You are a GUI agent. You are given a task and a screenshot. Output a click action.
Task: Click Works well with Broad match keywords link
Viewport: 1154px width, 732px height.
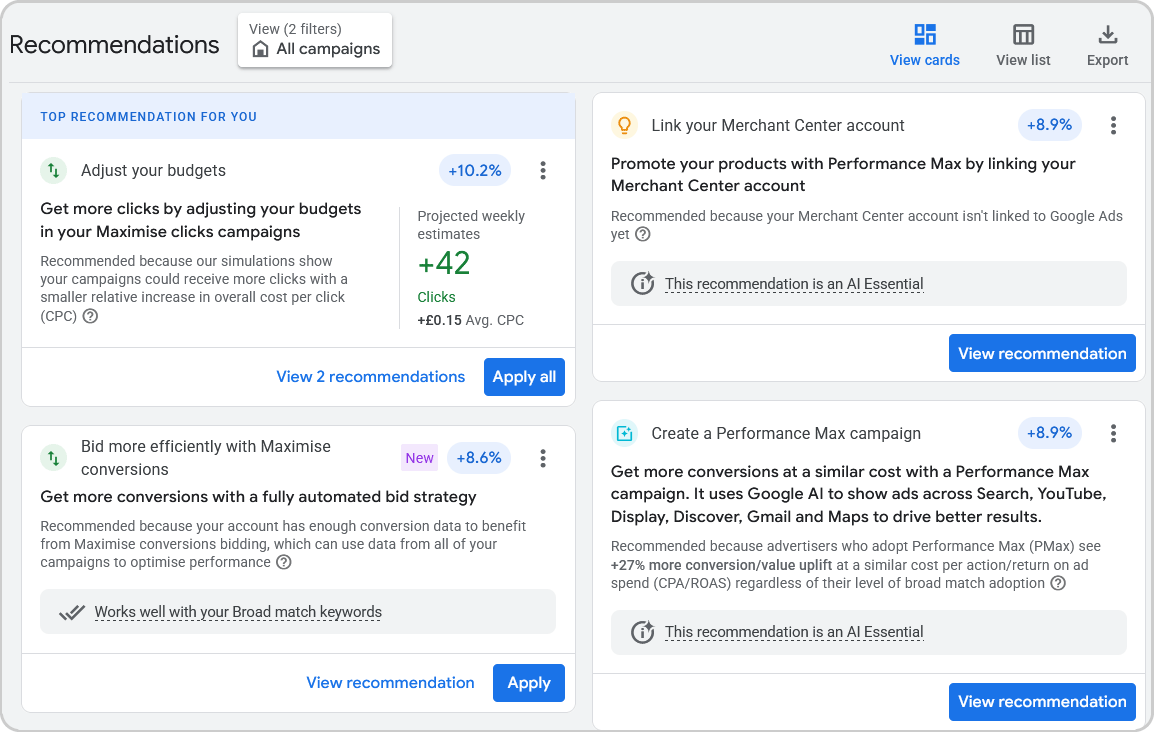(x=236, y=611)
